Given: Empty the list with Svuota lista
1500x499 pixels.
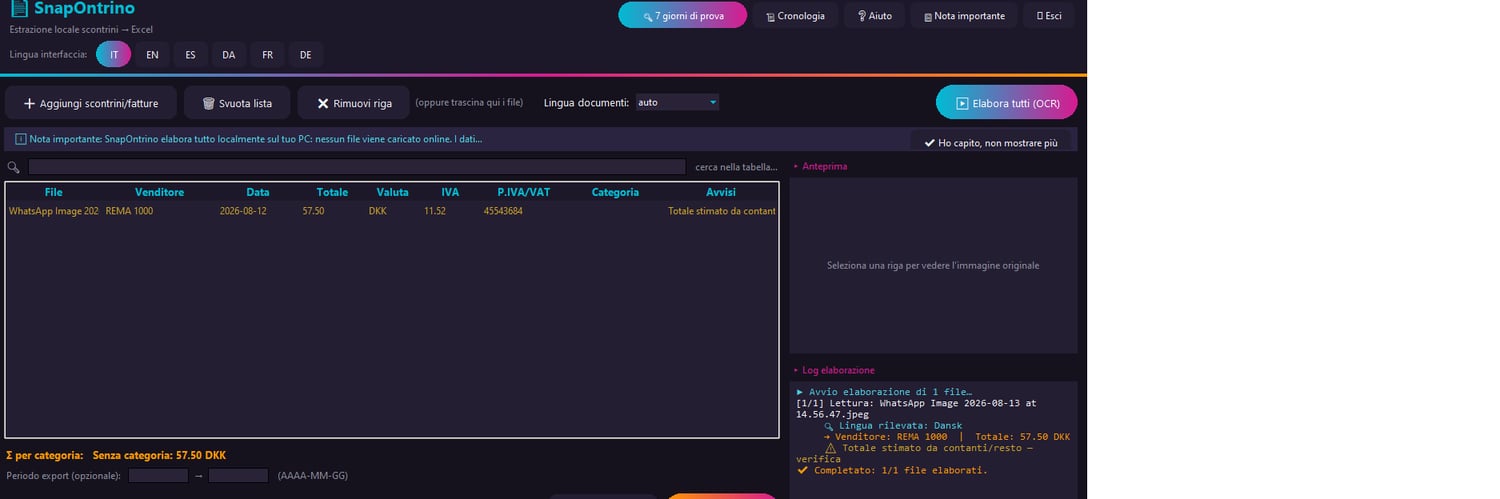Looking at the screenshot, I should pyautogui.click(x=237, y=103).
